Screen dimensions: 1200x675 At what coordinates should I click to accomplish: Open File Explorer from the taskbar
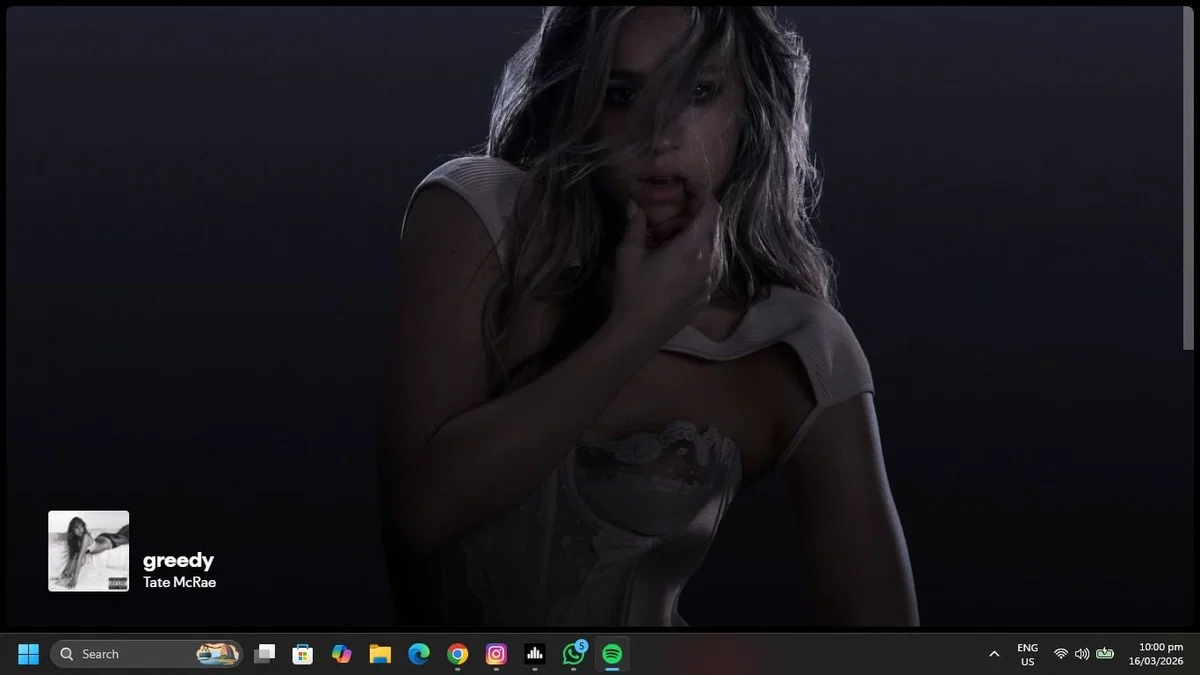pos(380,654)
